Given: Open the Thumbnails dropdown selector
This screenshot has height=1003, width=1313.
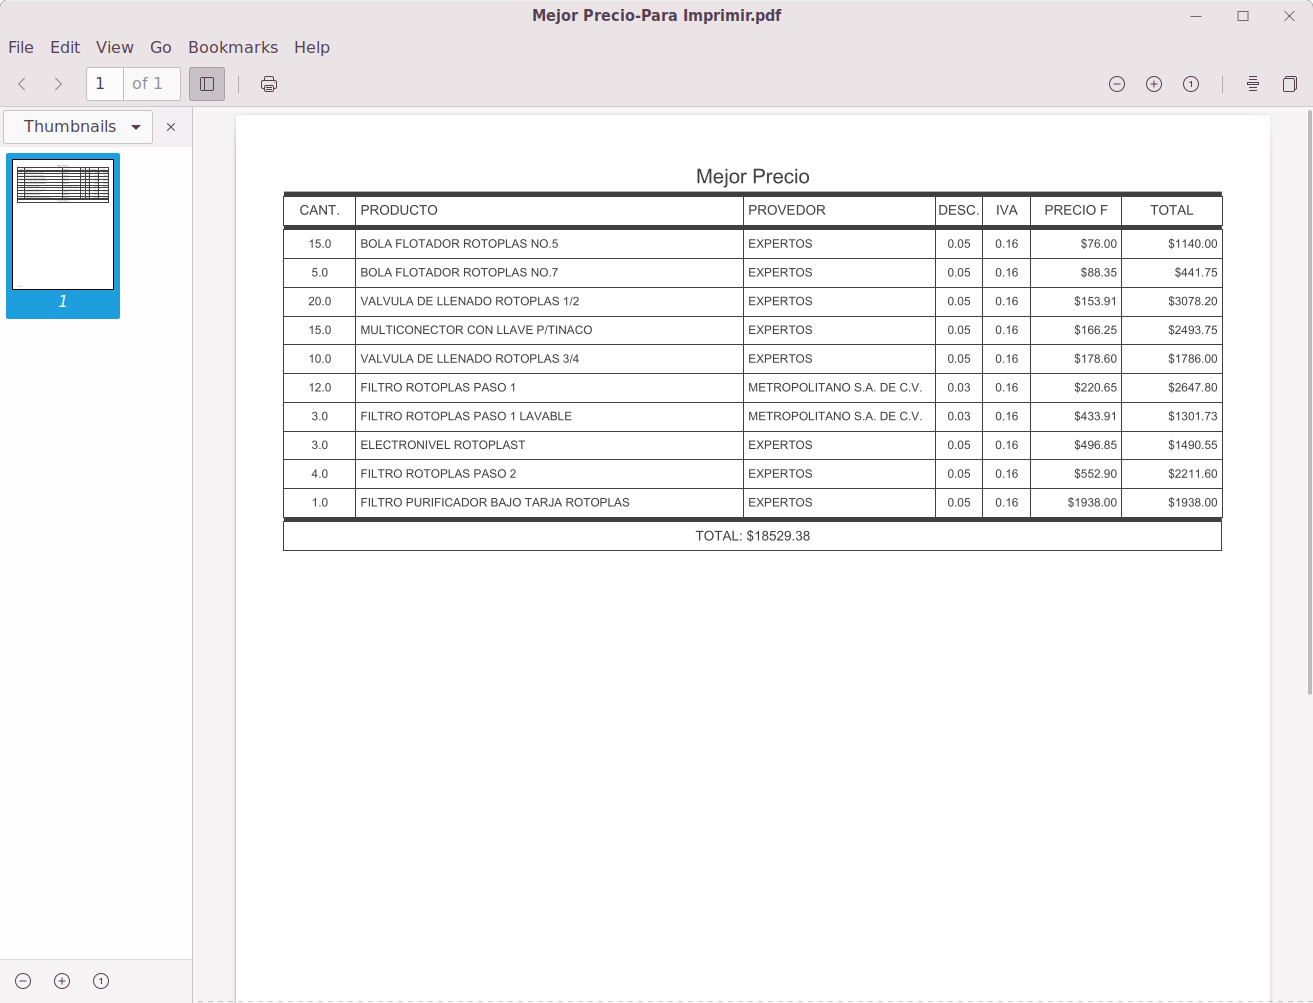Looking at the screenshot, I should coord(78,127).
